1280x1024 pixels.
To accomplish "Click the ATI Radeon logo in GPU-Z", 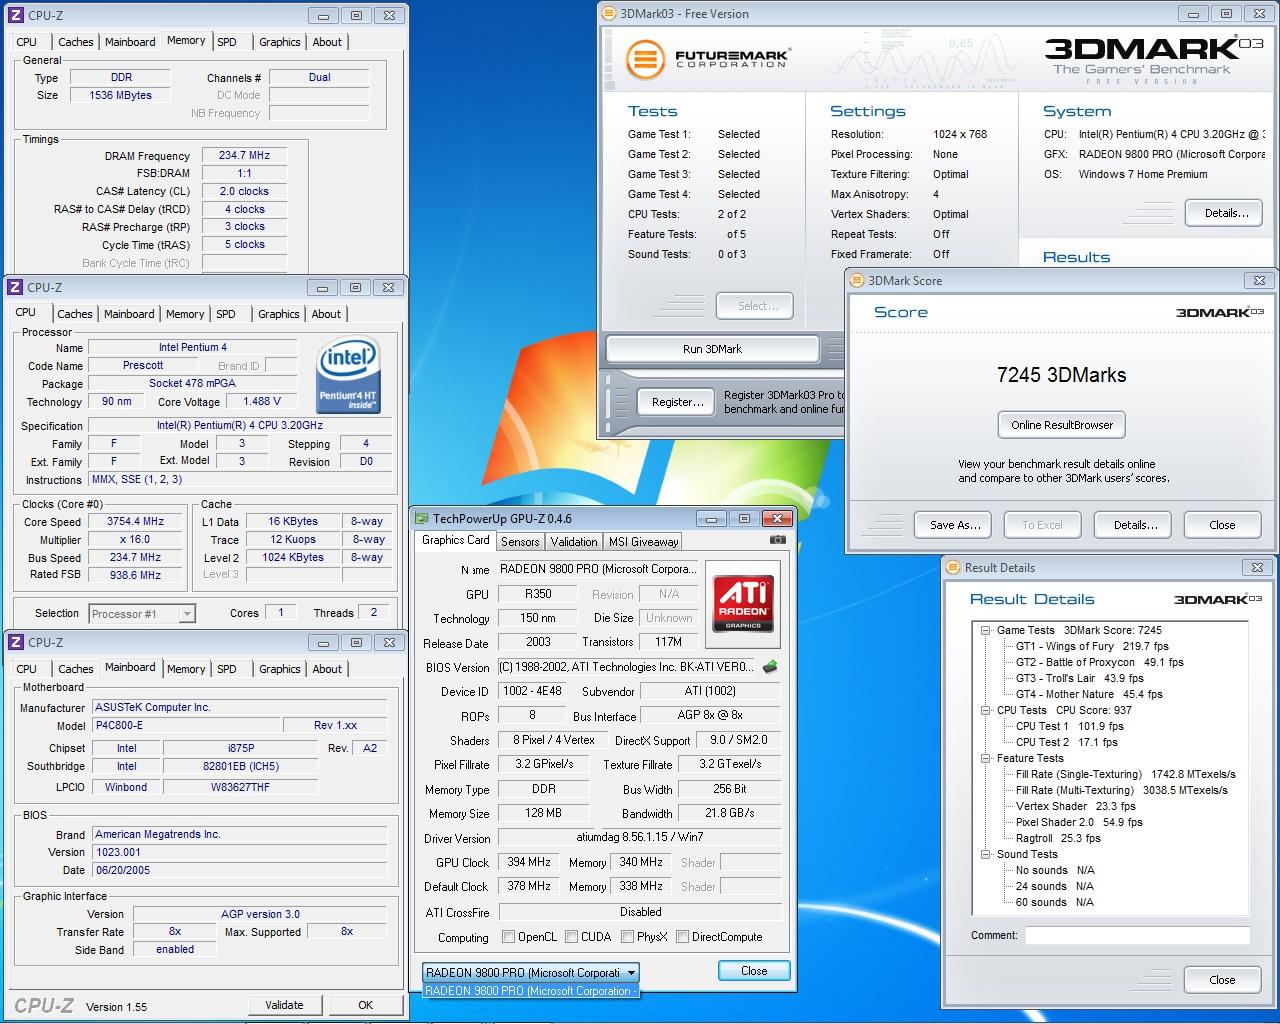I will (743, 602).
